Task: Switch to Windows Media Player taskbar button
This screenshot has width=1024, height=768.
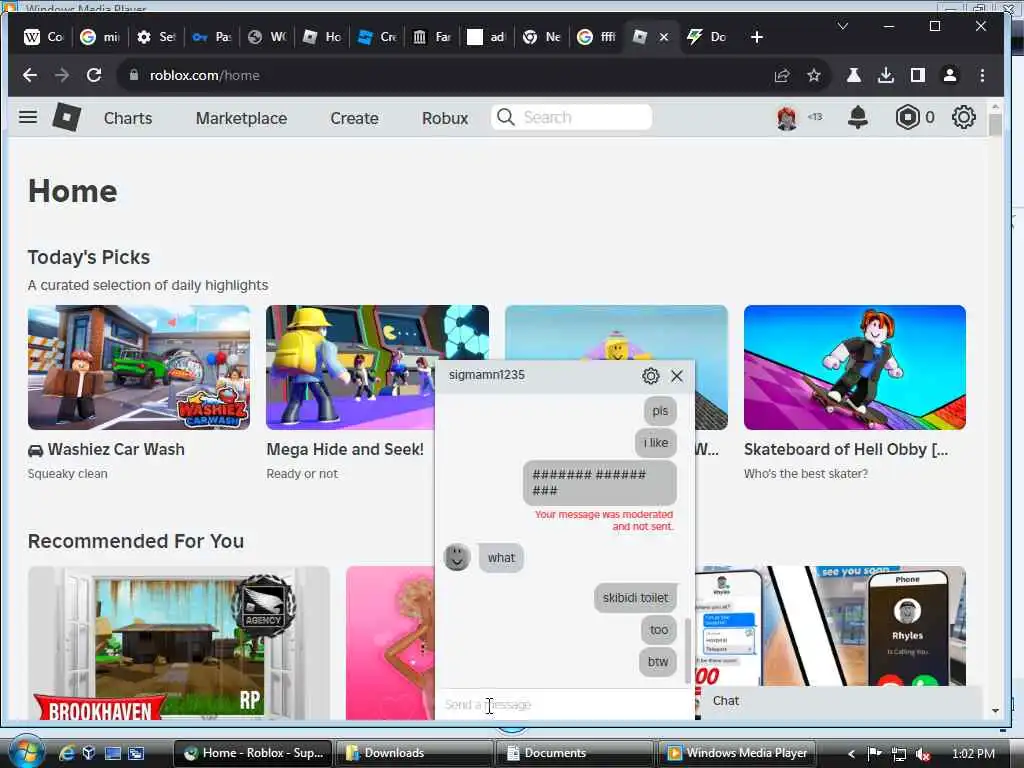Action: pos(735,753)
